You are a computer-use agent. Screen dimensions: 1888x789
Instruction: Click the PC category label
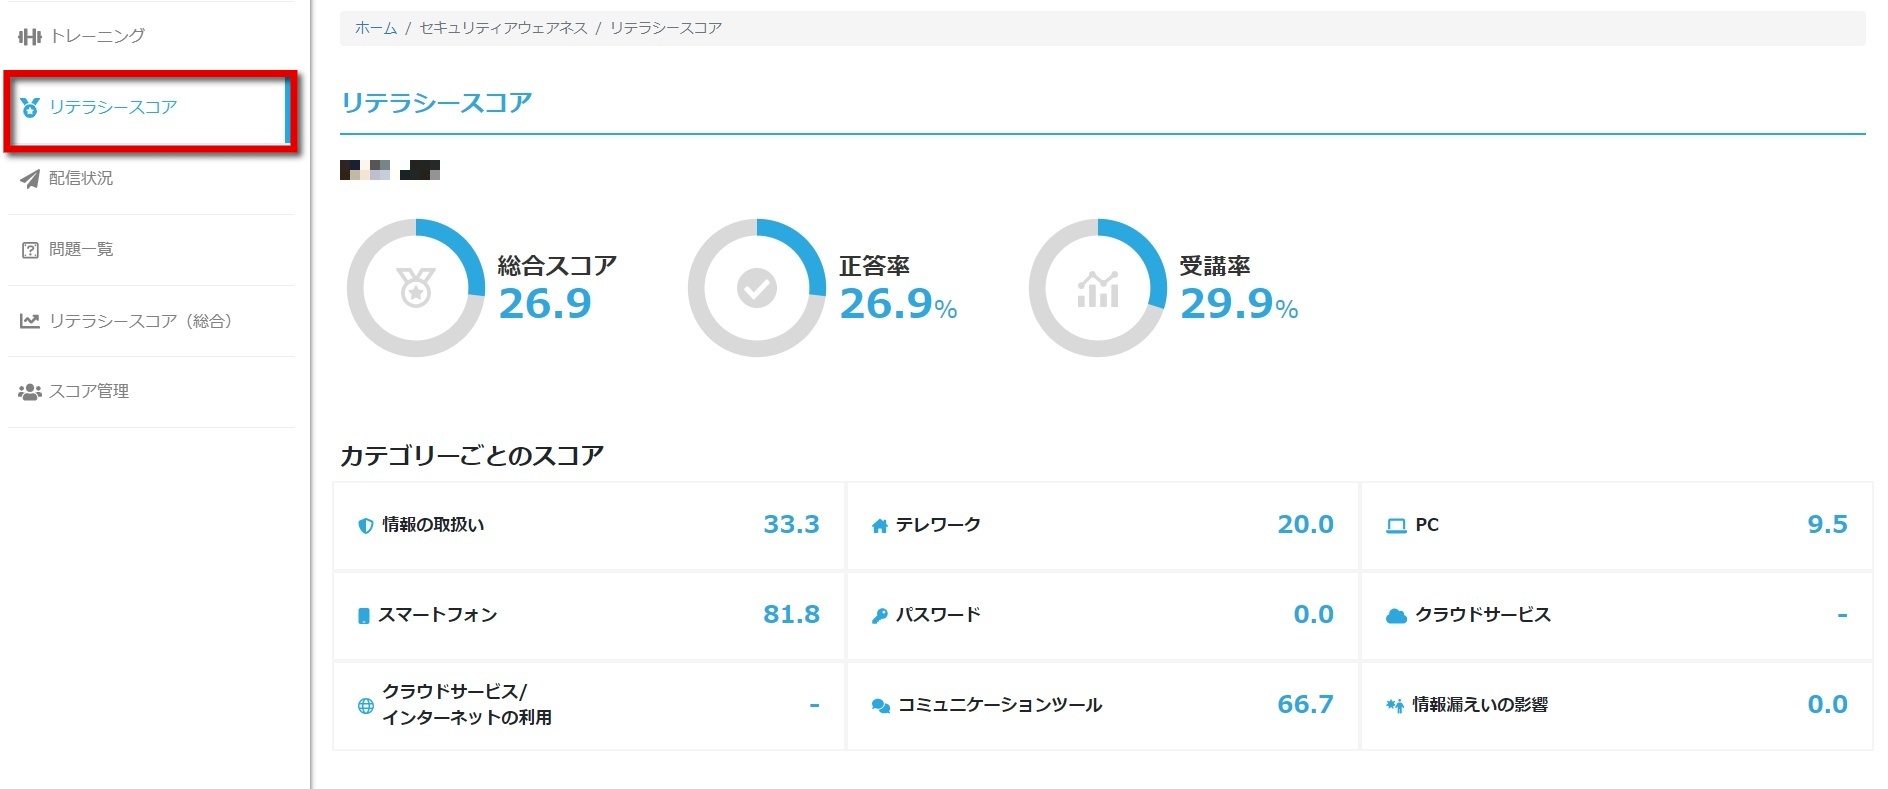[1427, 525]
